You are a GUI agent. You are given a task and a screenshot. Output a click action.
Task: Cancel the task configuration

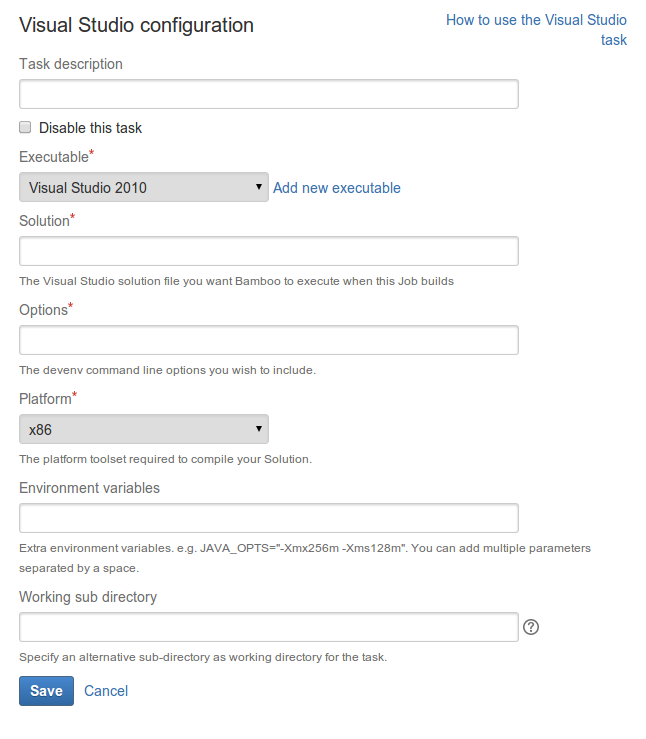pos(106,691)
